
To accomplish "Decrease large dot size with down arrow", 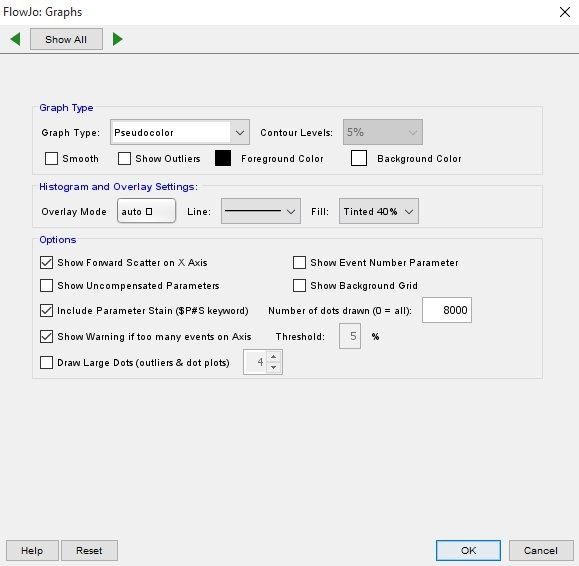I will pos(273,367).
